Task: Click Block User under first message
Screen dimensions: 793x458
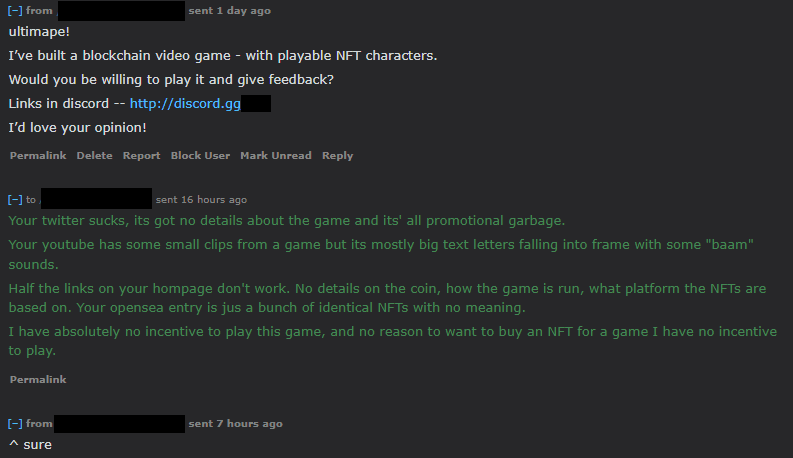Action: point(200,156)
